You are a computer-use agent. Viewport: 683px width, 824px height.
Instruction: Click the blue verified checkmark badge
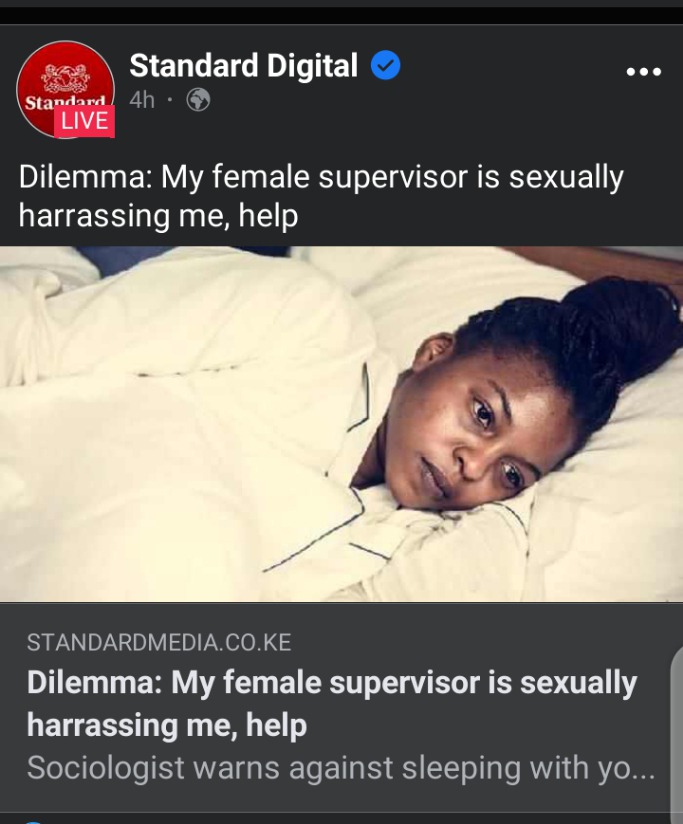click(386, 65)
